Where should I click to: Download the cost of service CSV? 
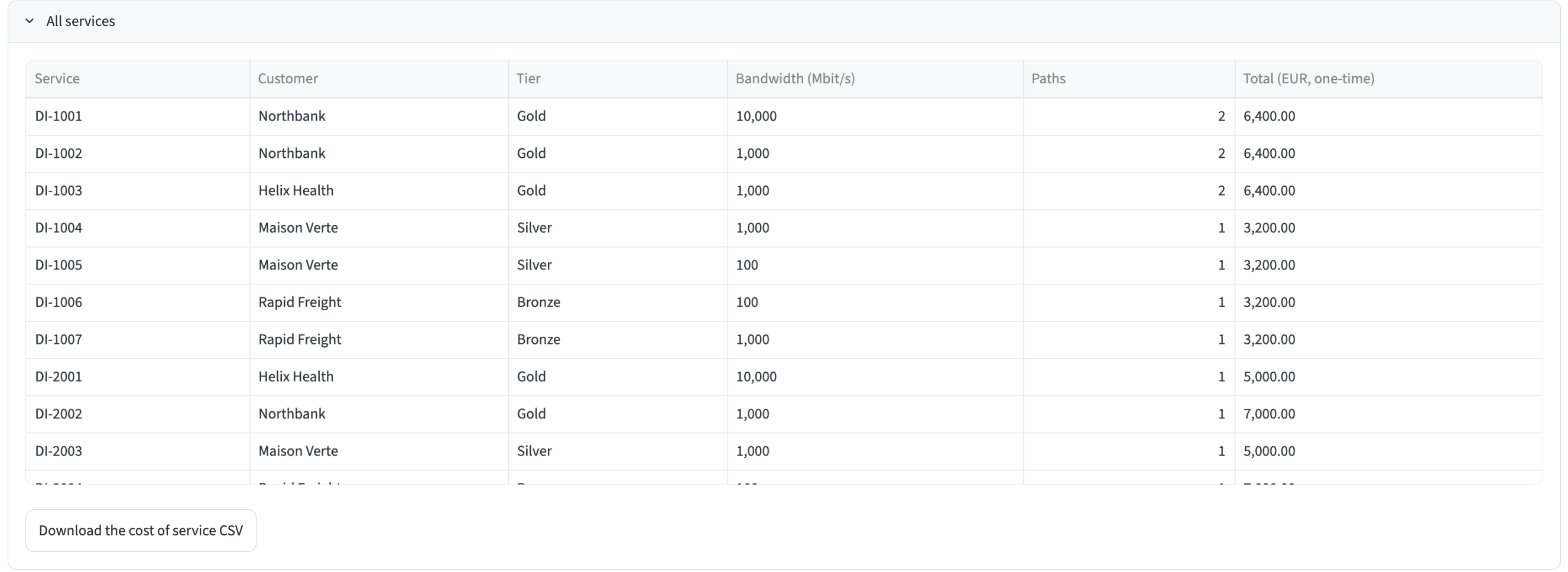(141, 530)
